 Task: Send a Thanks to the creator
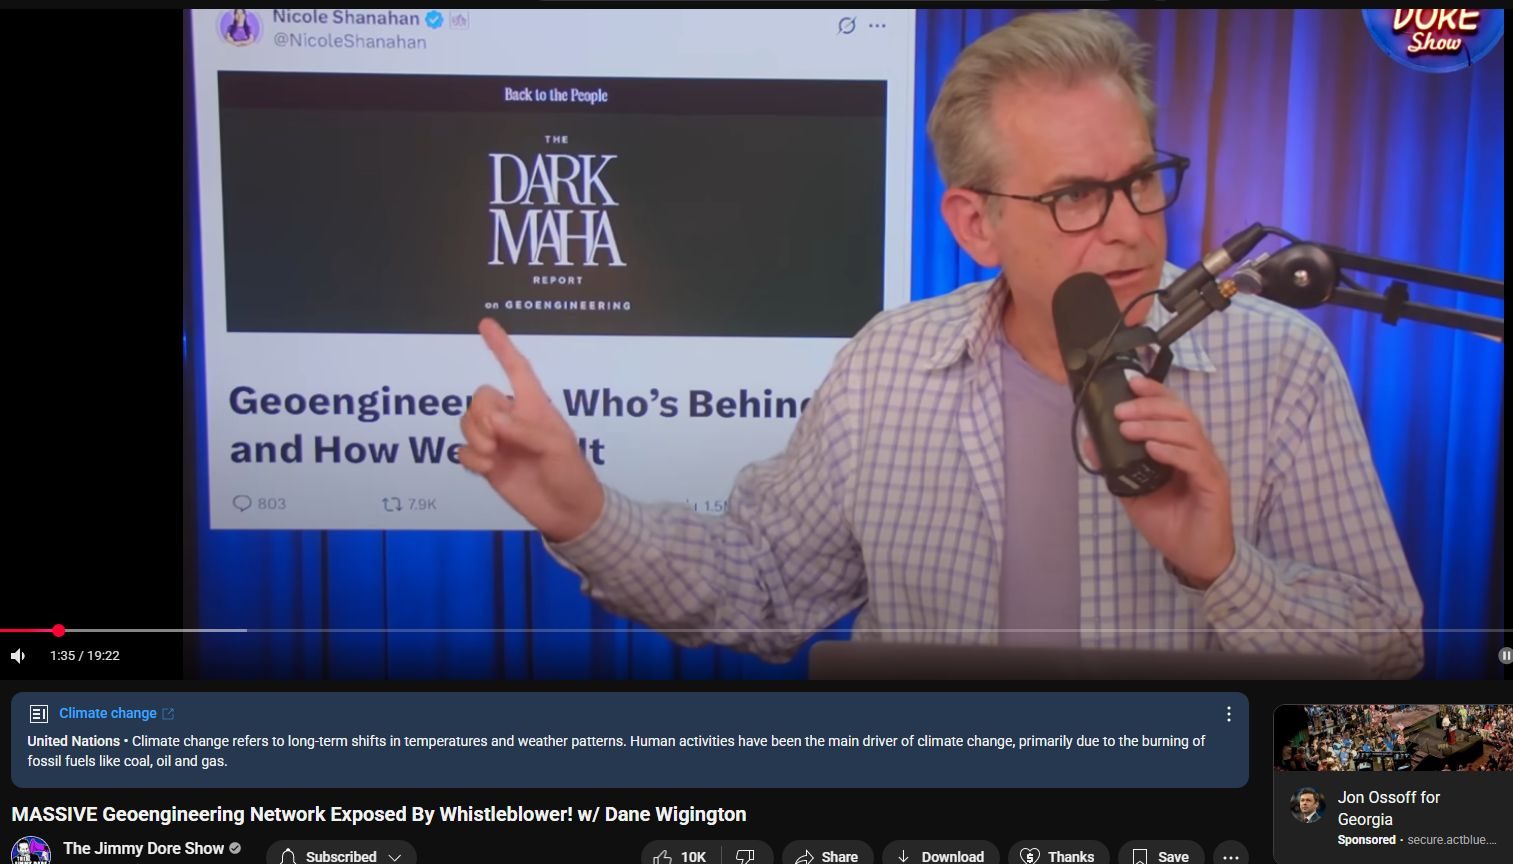click(x=1058, y=856)
